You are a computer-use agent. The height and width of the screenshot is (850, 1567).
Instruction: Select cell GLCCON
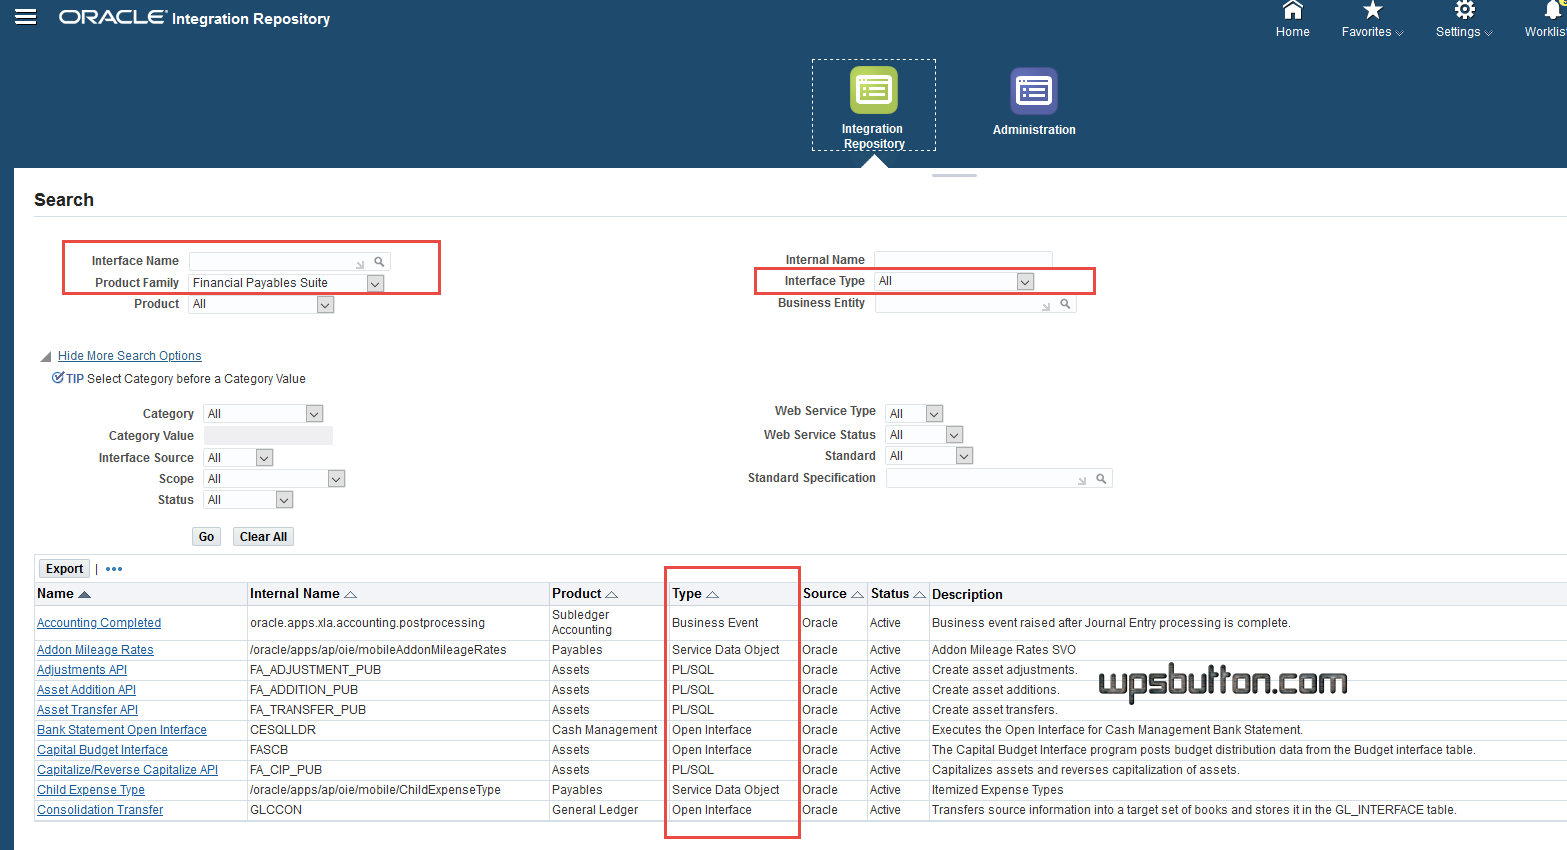click(x=276, y=810)
